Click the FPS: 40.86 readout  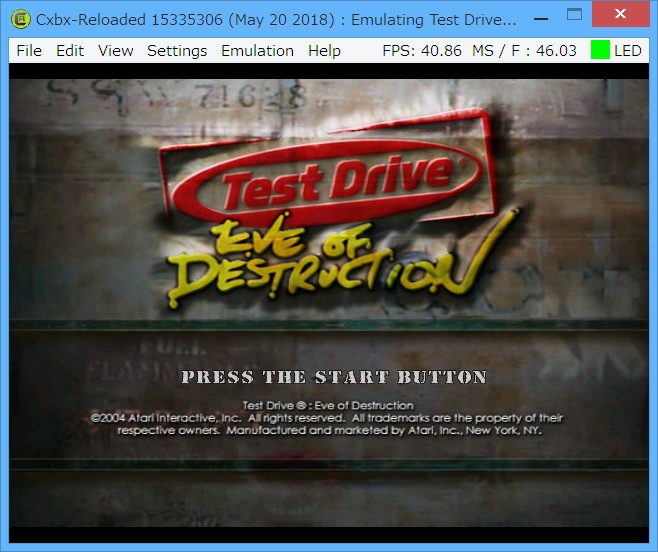point(422,51)
